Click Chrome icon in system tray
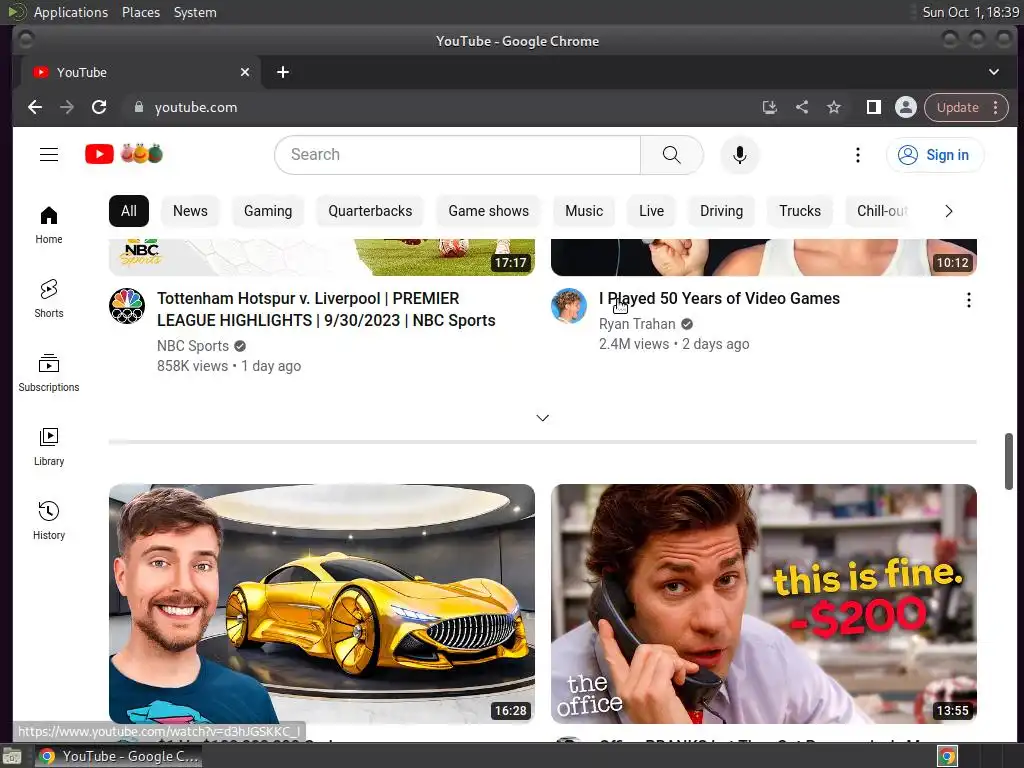1024x768 pixels. click(947, 756)
